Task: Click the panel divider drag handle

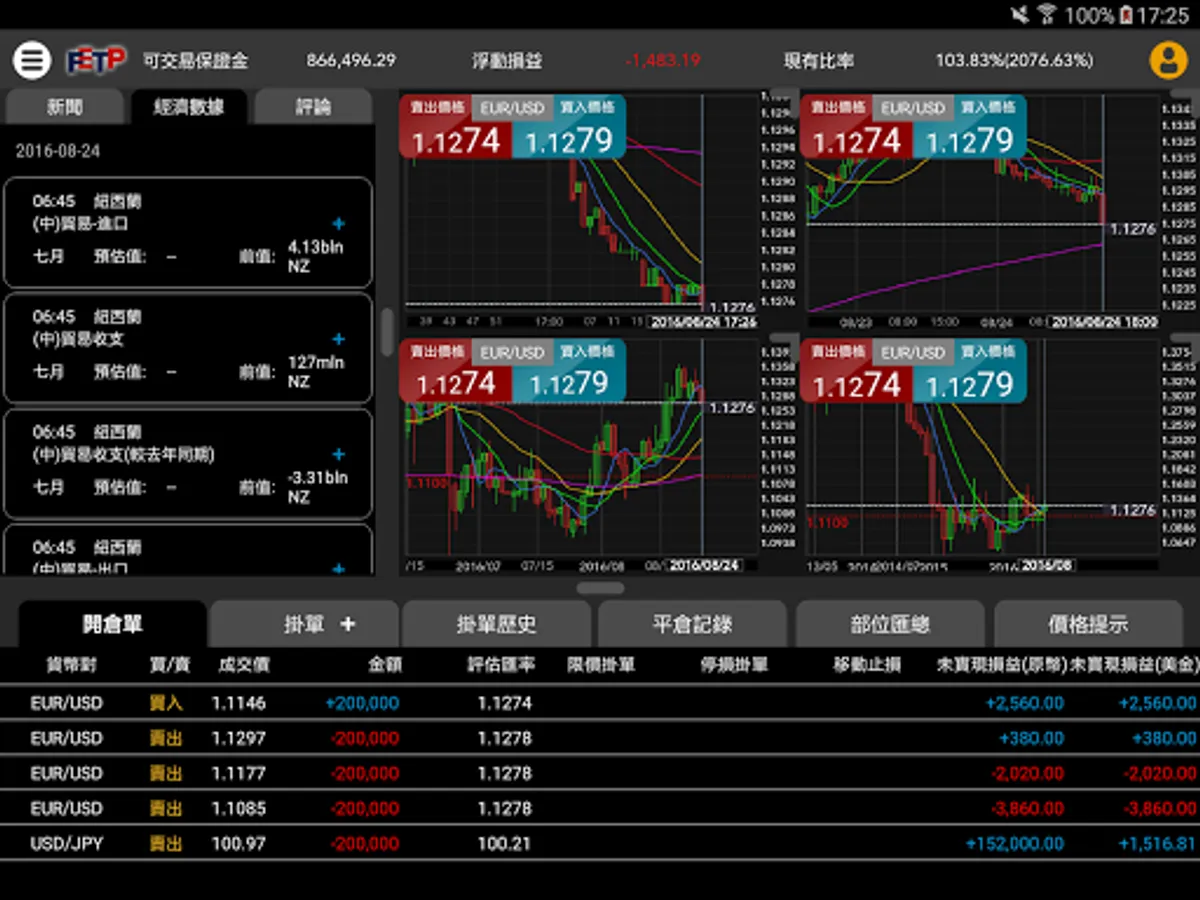Action: [x=600, y=589]
